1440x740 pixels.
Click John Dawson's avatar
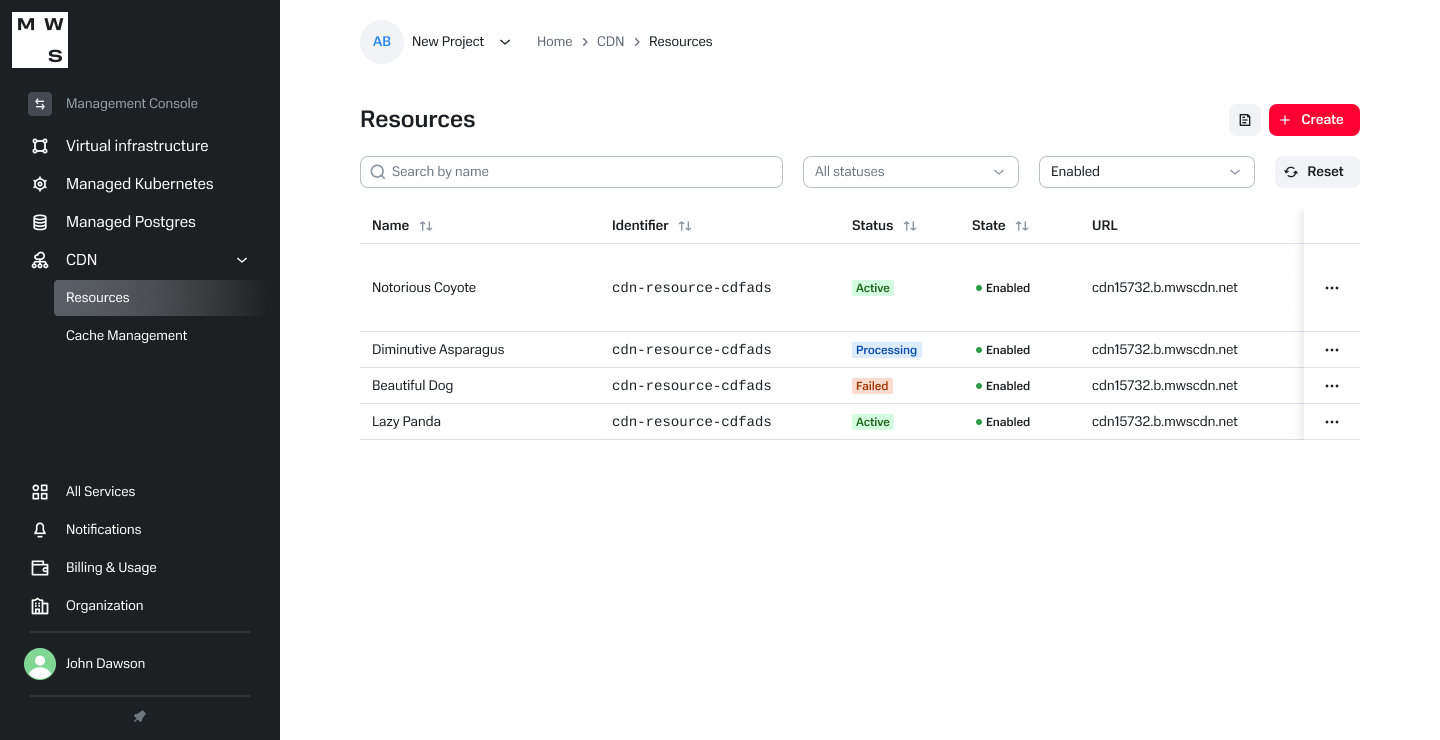[x=40, y=664]
